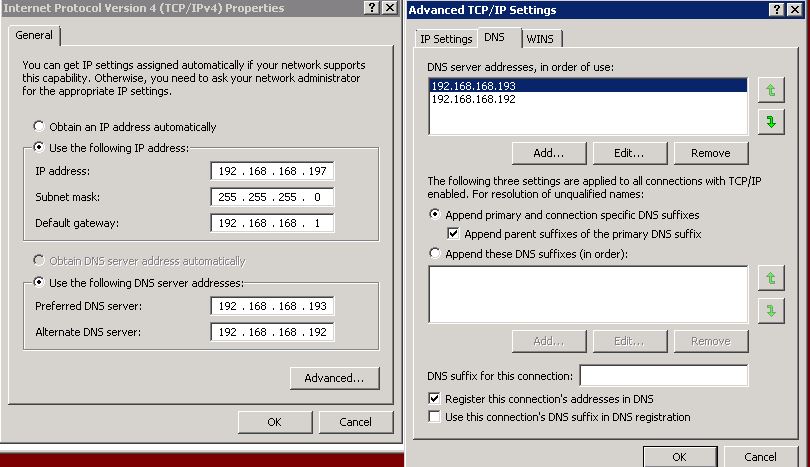810x467 pixels.
Task: Click Cancel in IPv4 Properties dialog
Action: (355, 422)
